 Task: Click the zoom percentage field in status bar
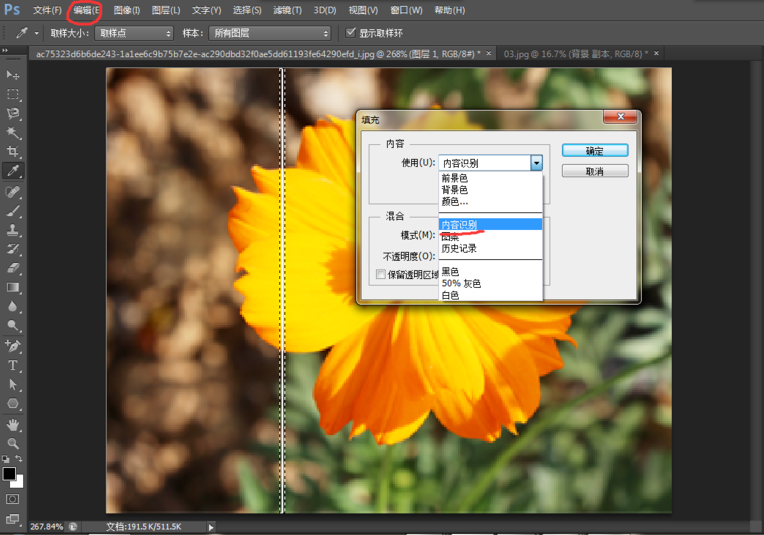47,526
